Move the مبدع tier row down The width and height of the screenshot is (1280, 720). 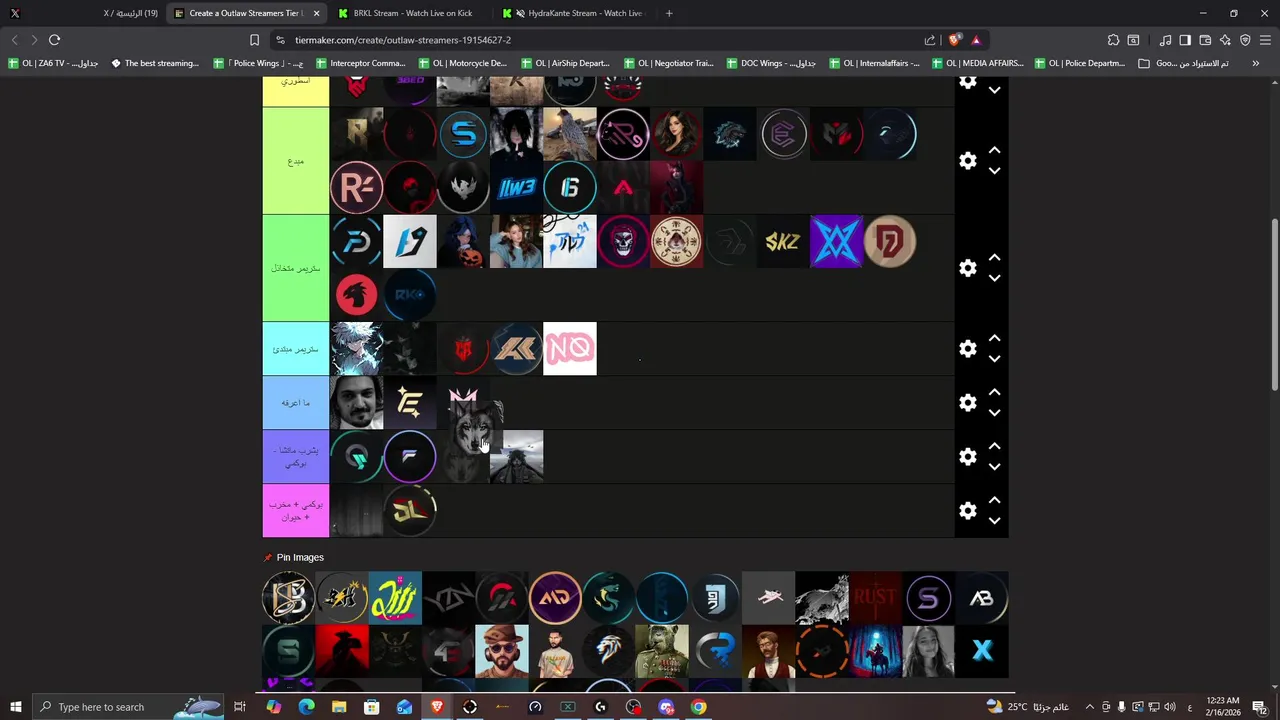994,171
